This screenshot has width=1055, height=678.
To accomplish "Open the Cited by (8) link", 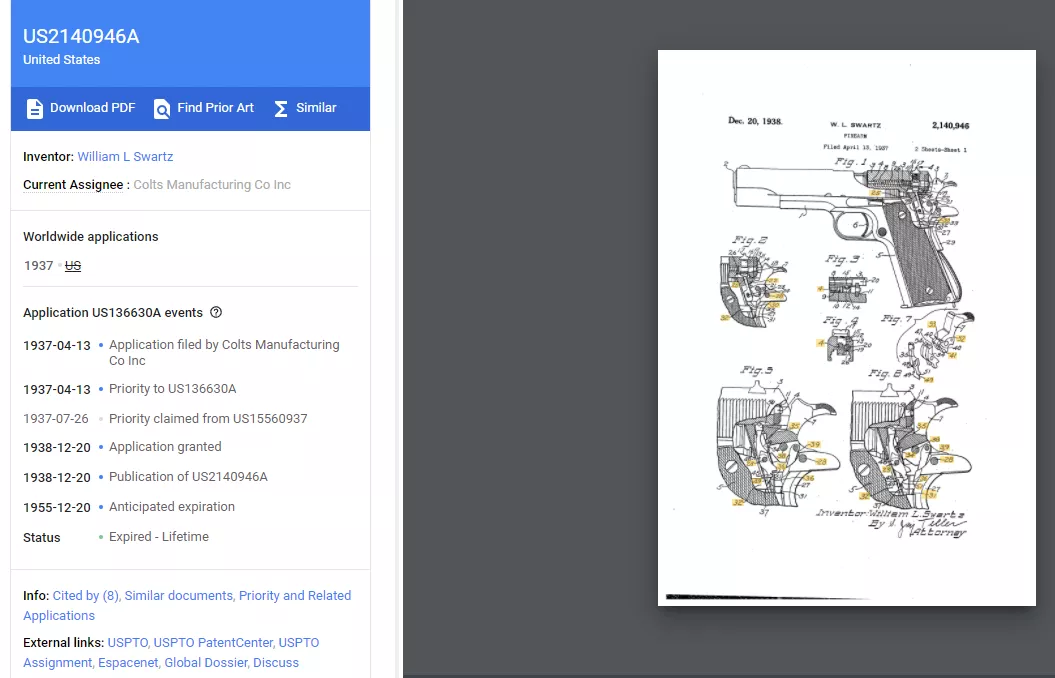I will [x=85, y=595].
